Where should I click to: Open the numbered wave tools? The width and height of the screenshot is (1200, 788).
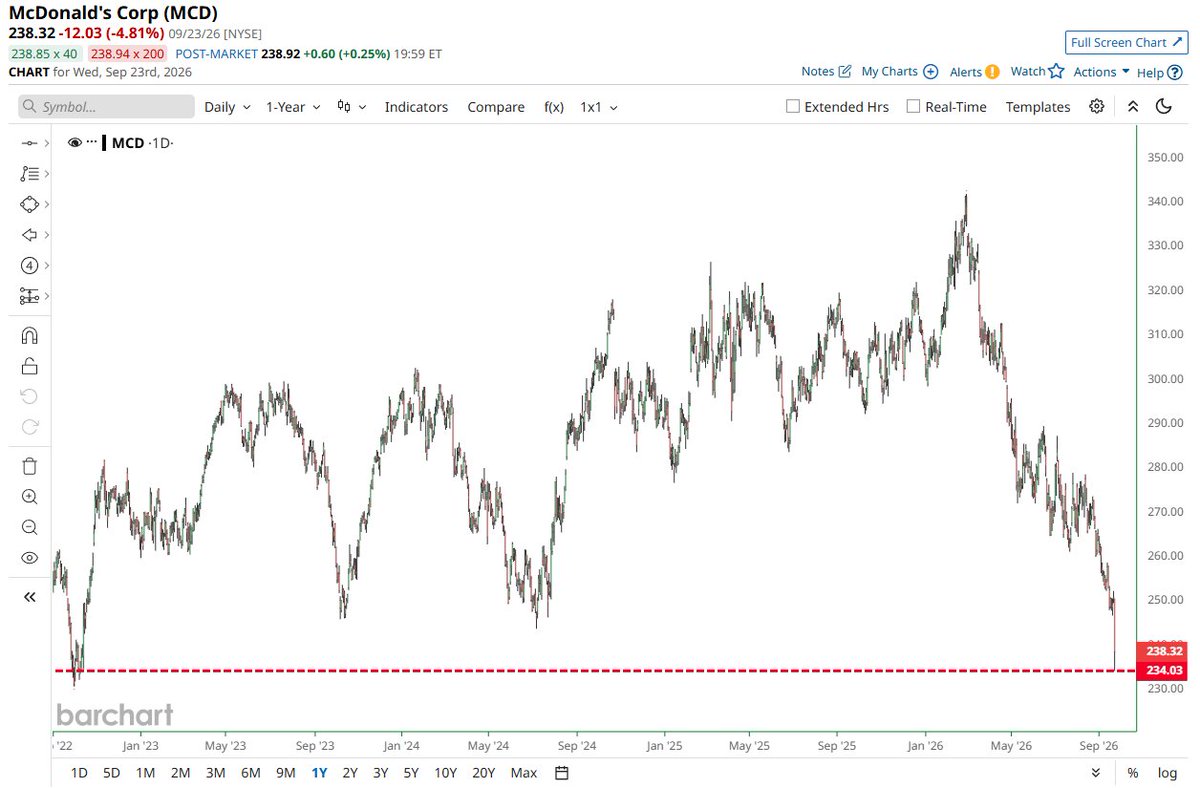[29, 266]
